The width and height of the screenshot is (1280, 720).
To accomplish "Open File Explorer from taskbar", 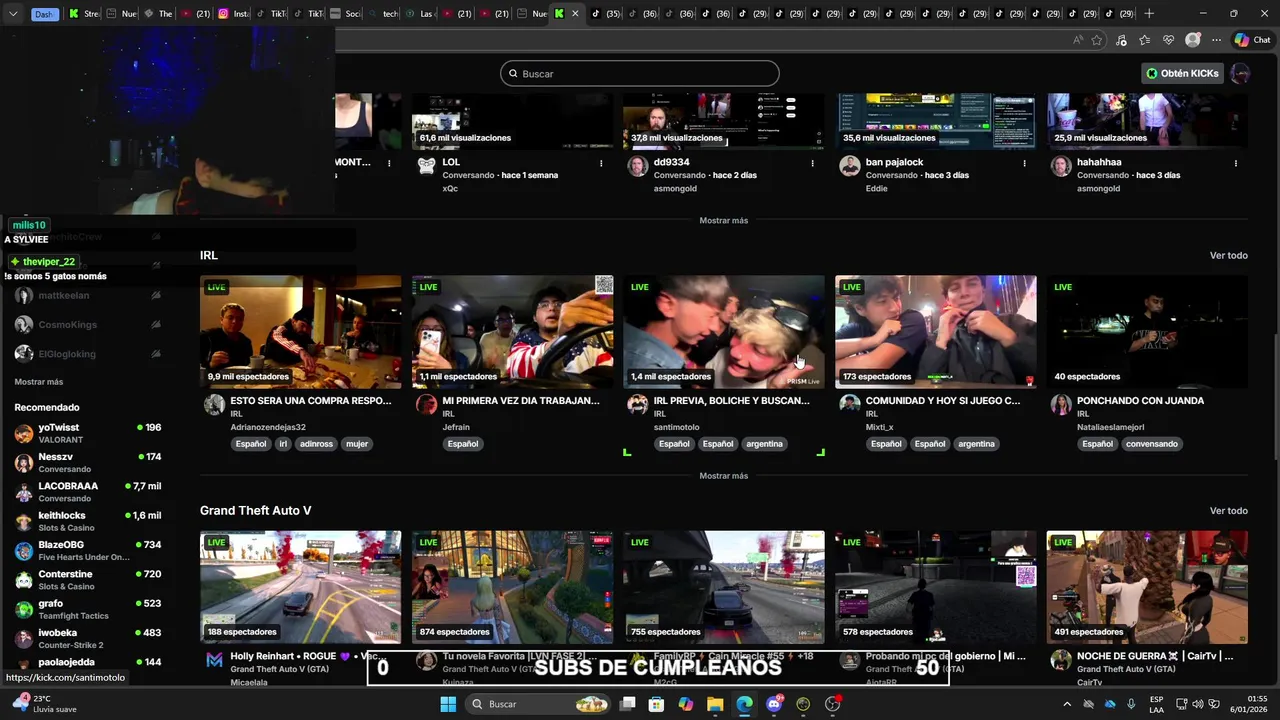I will click(x=715, y=704).
